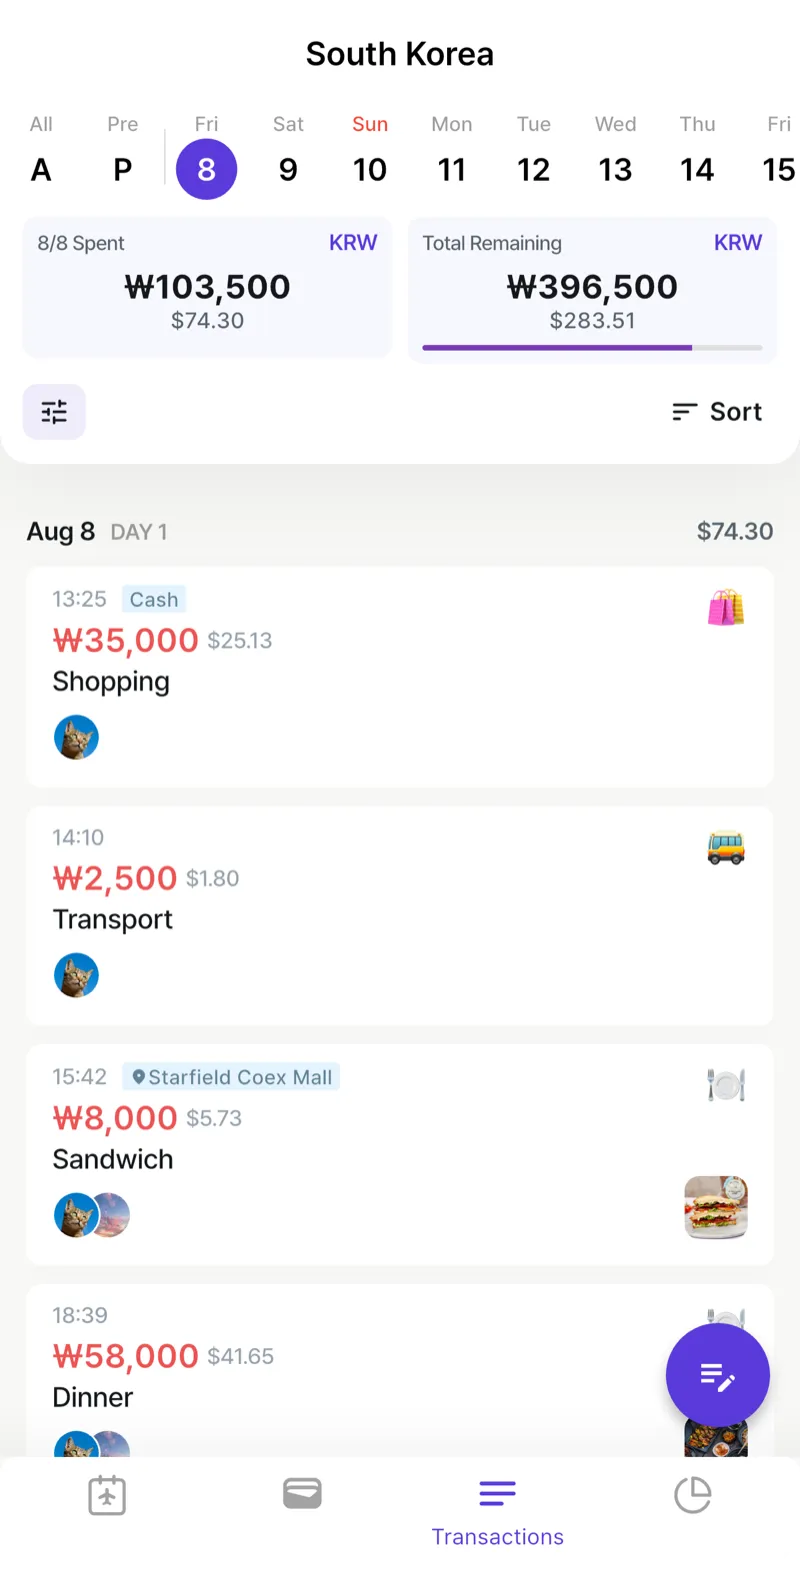800x1570 pixels.
Task: Tap the bus transport category icon
Action: tap(726, 847)
